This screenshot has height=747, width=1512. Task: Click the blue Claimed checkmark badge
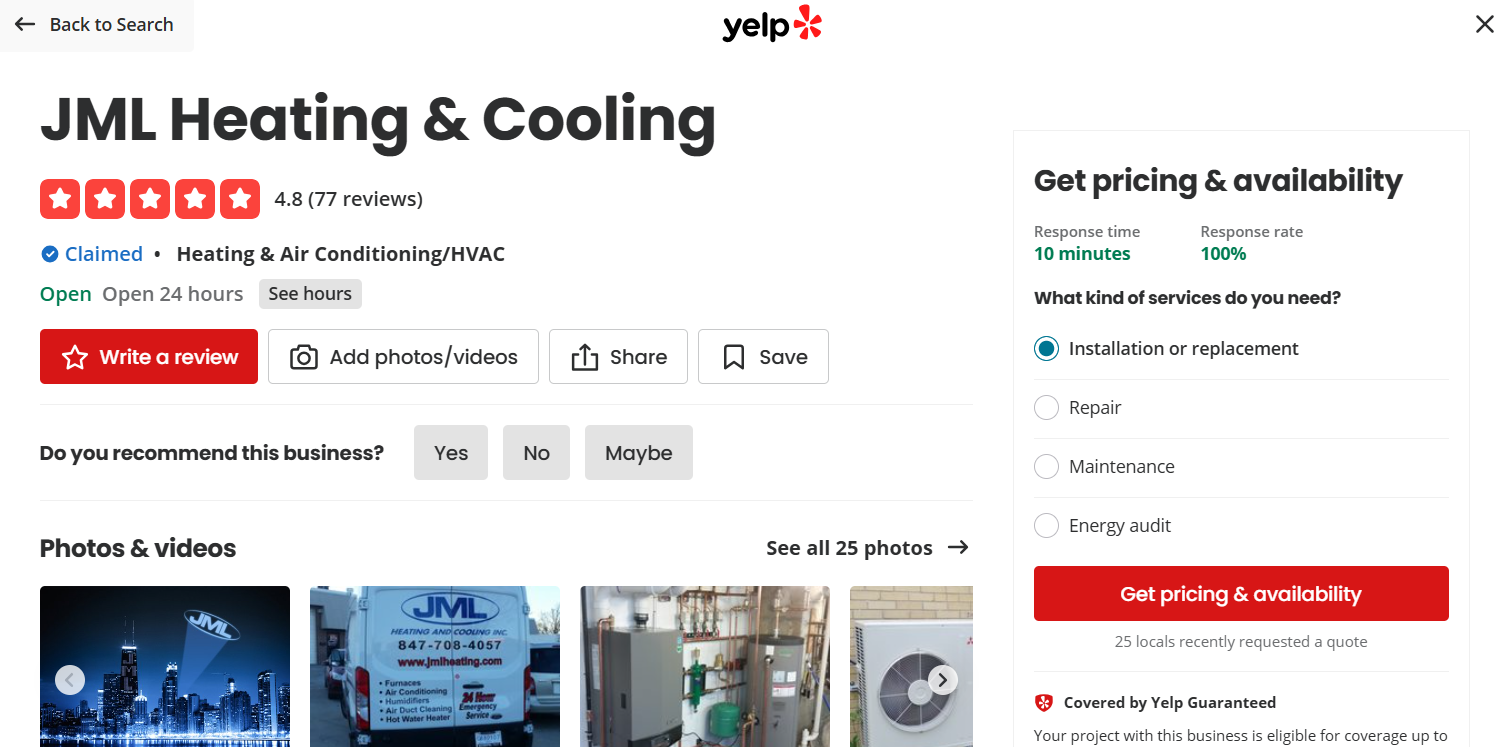[48, 253]
